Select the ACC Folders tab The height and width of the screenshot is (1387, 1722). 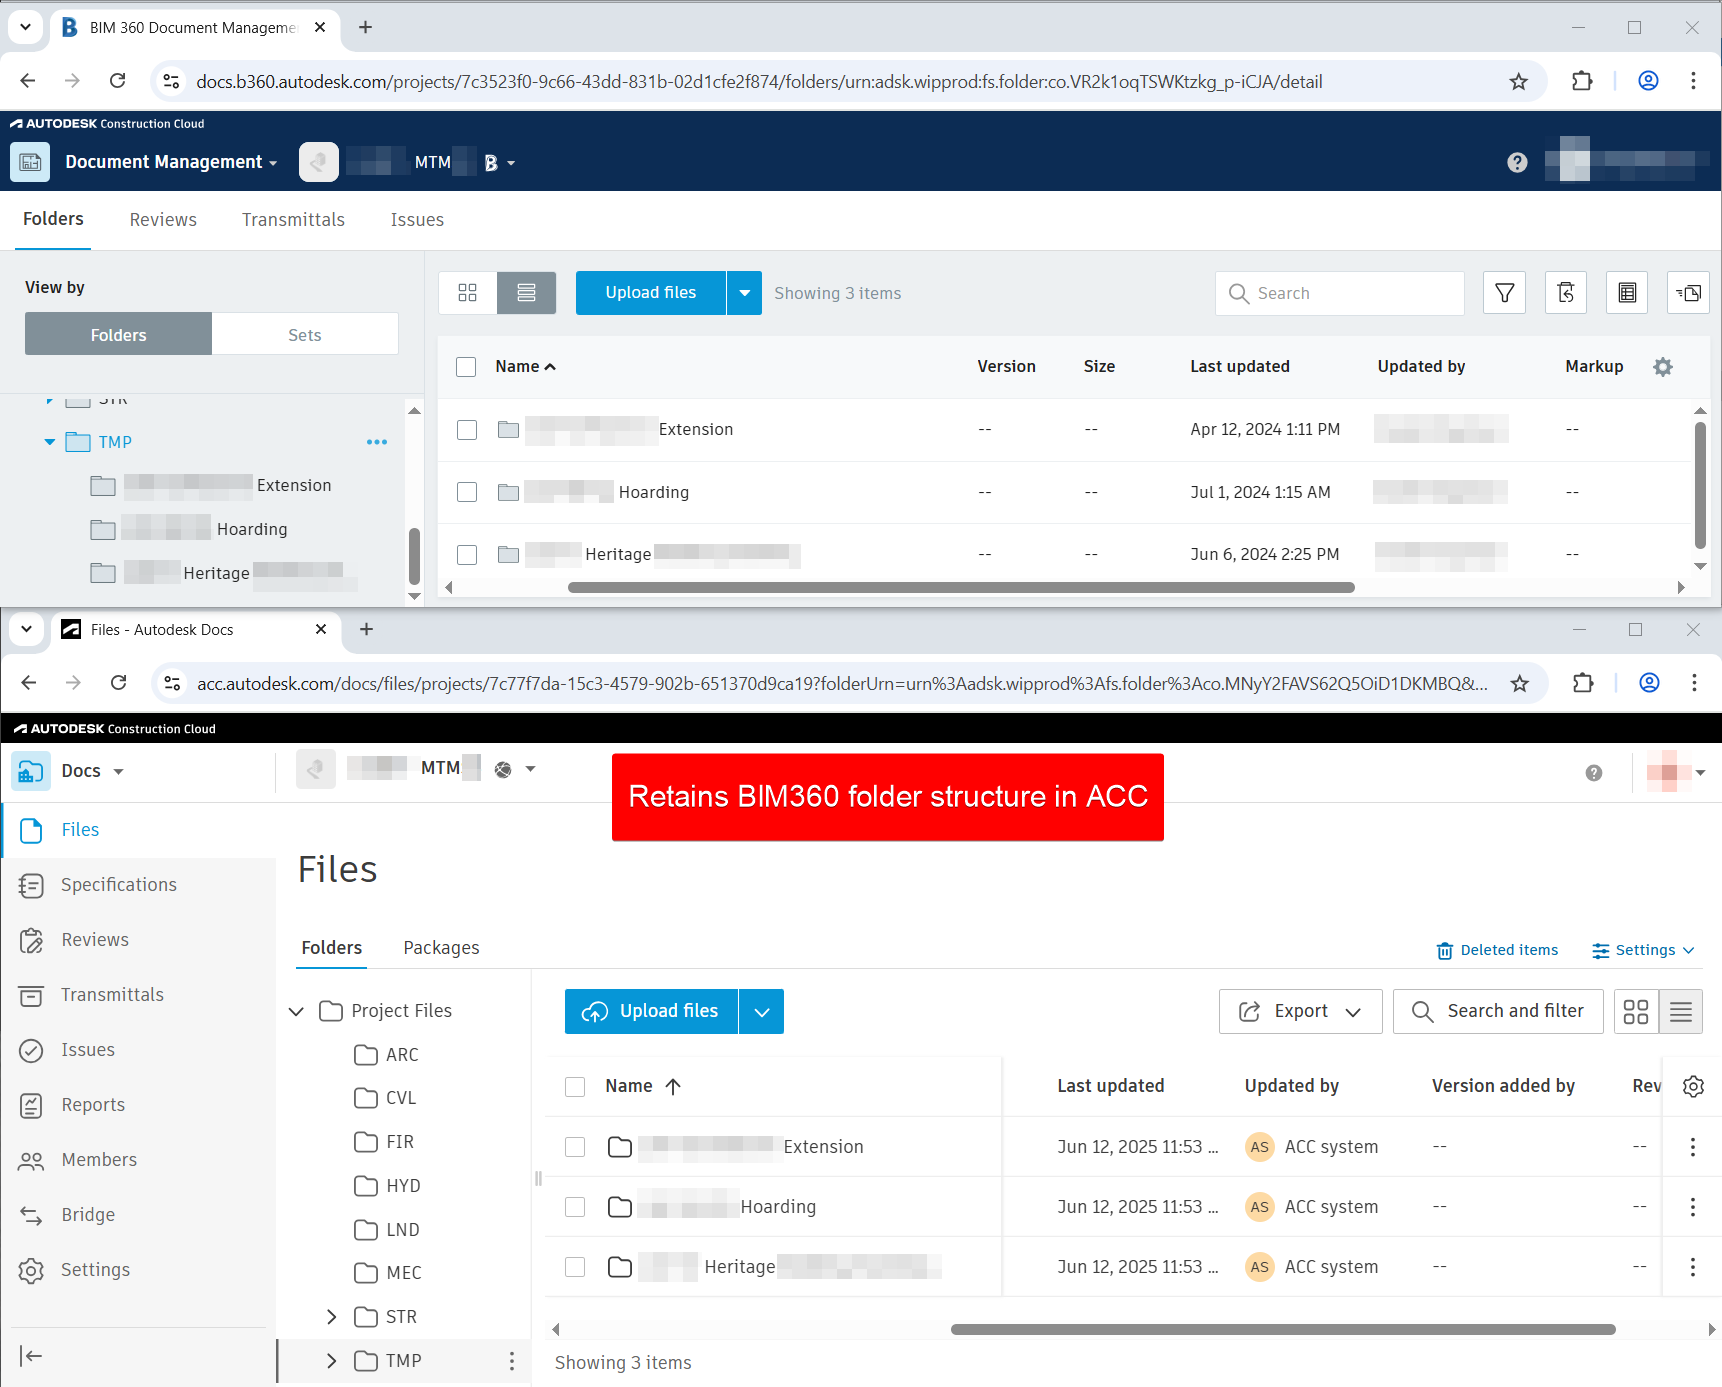332,948
